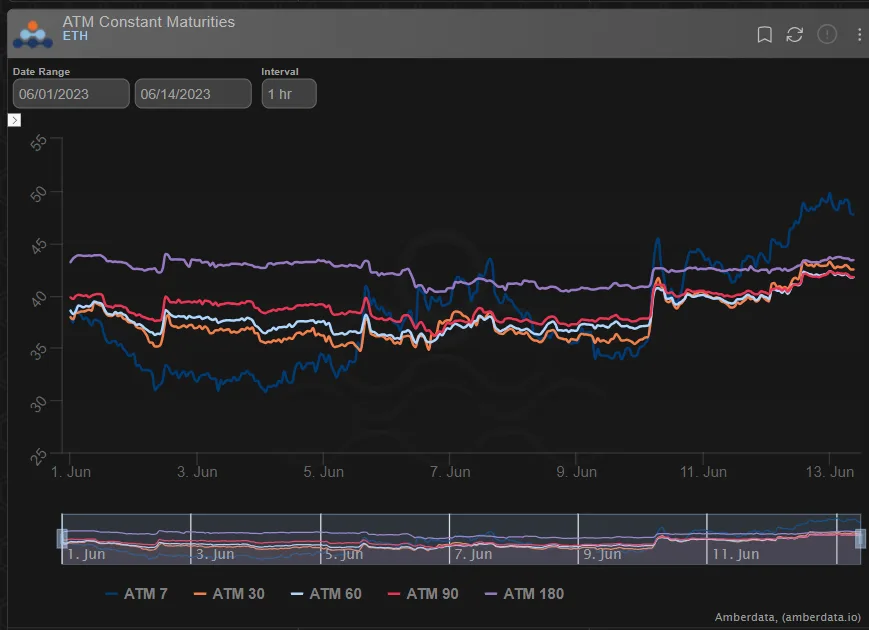Click the Interval label
Viewport: 869px width, 630px height.
(x=280, y=71)
